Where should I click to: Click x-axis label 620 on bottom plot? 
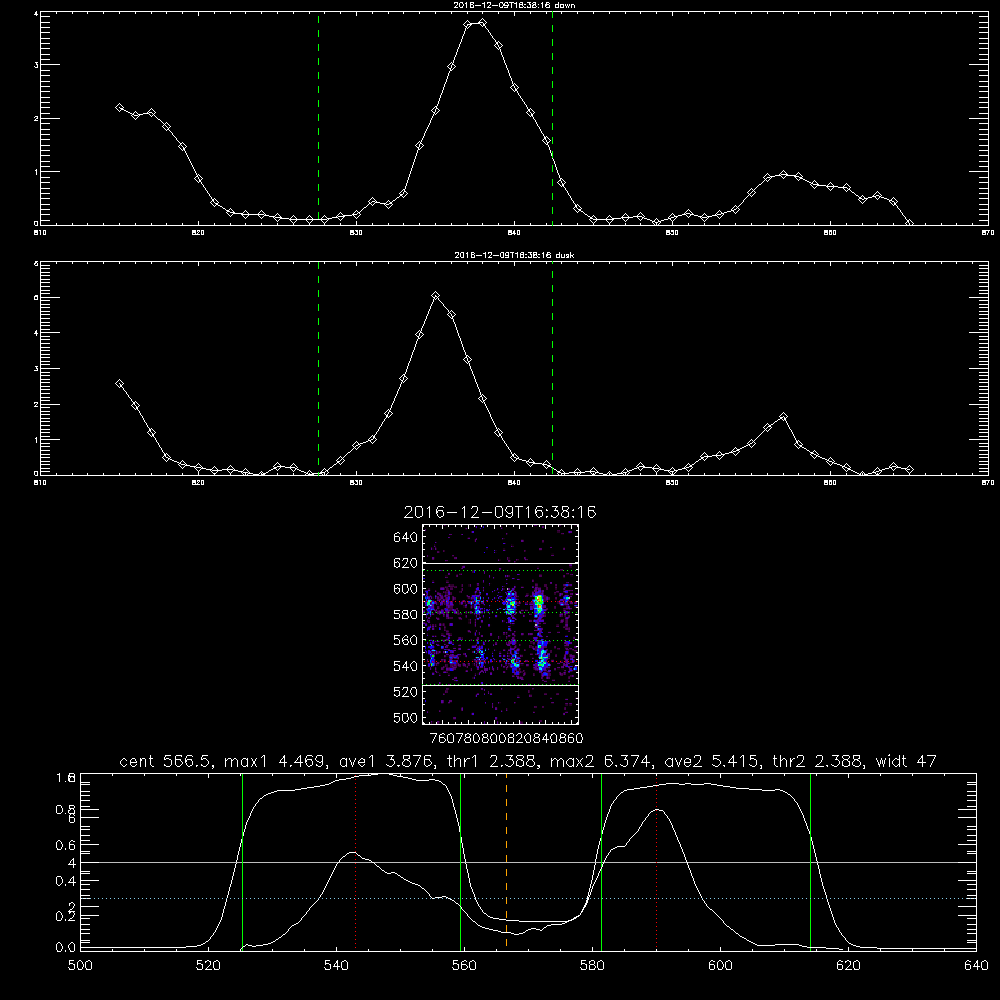(848, 965)
